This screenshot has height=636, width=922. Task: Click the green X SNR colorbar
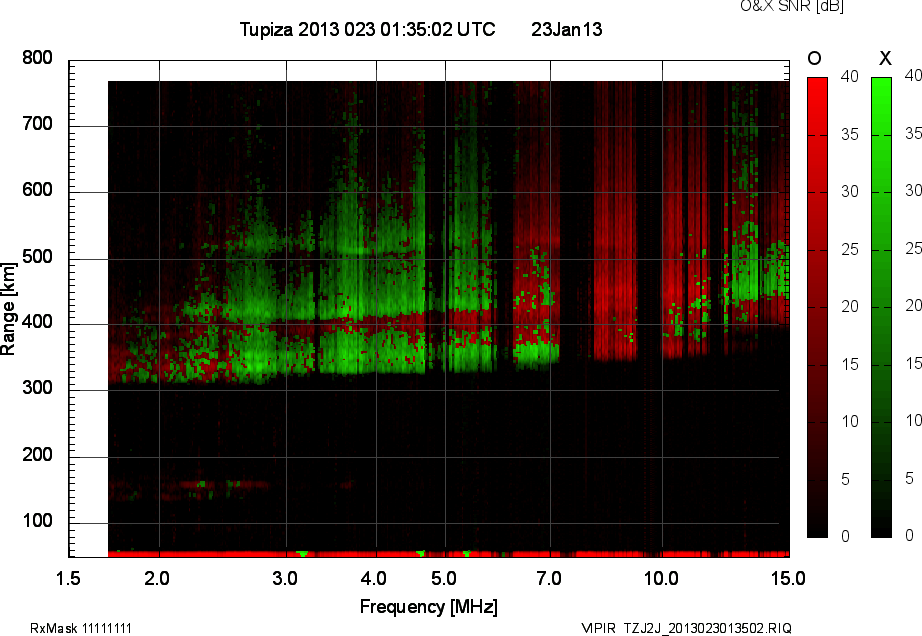[881, 306]
